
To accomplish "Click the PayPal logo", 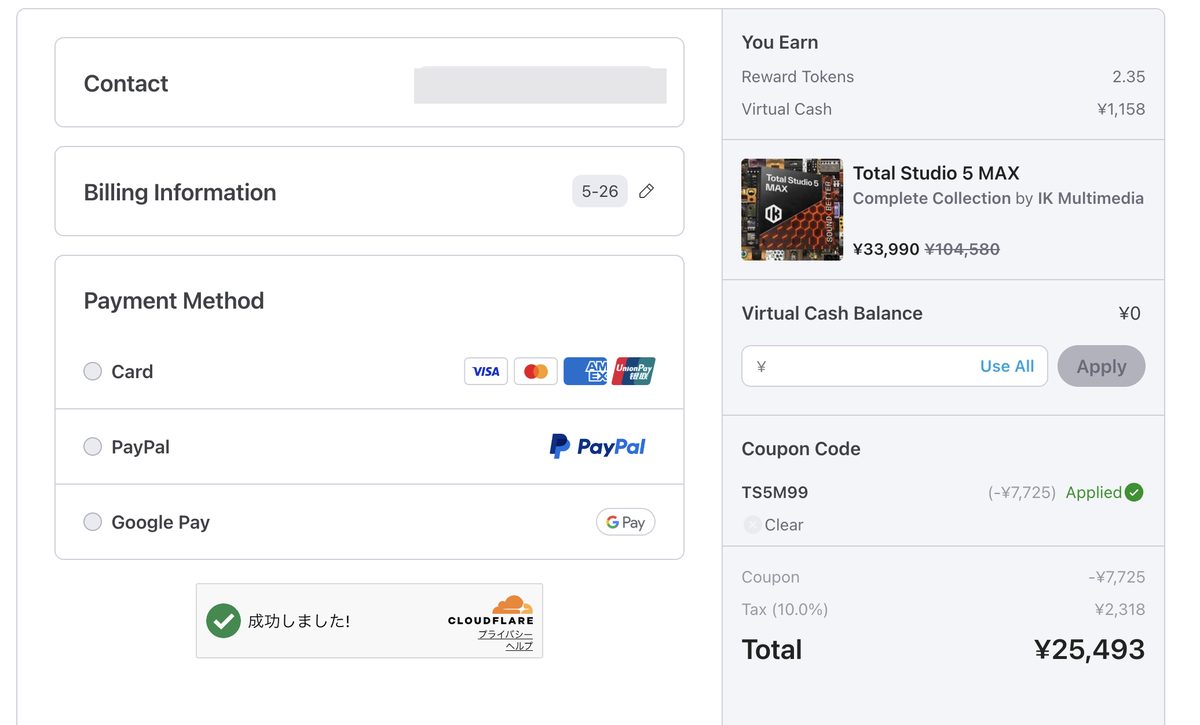I will [x=598, y=446].
